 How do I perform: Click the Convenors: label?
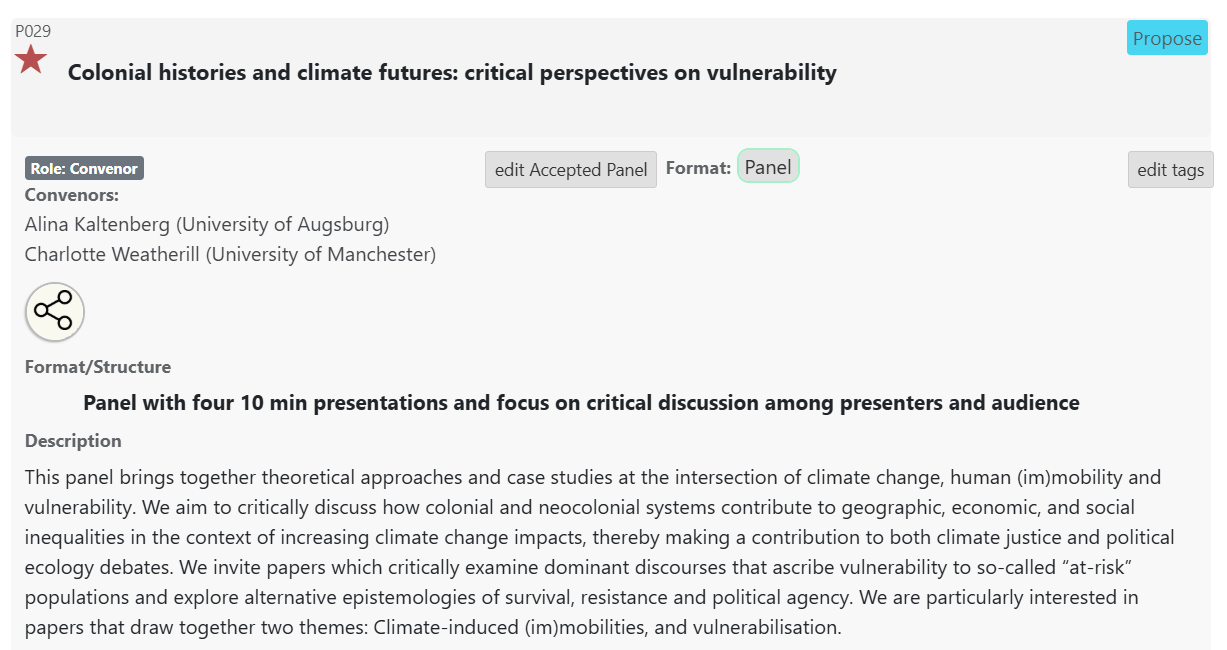[x=72, y=195]
